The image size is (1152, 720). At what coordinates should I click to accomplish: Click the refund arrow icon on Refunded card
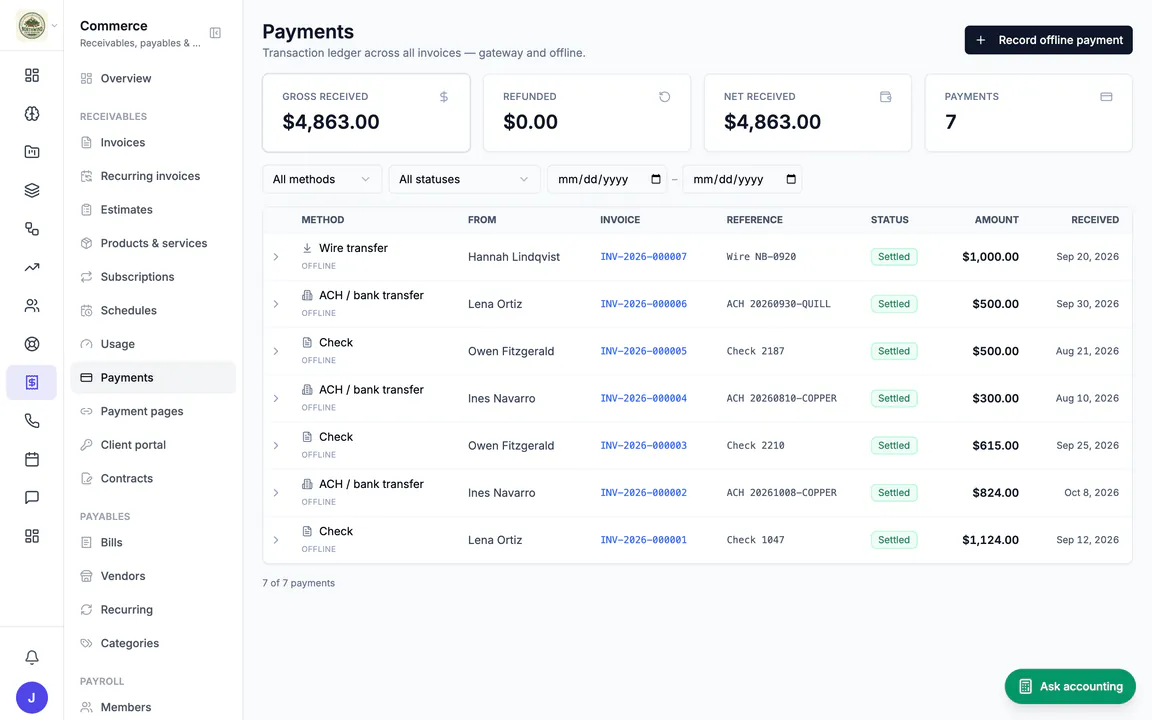[x=664, y=97]
